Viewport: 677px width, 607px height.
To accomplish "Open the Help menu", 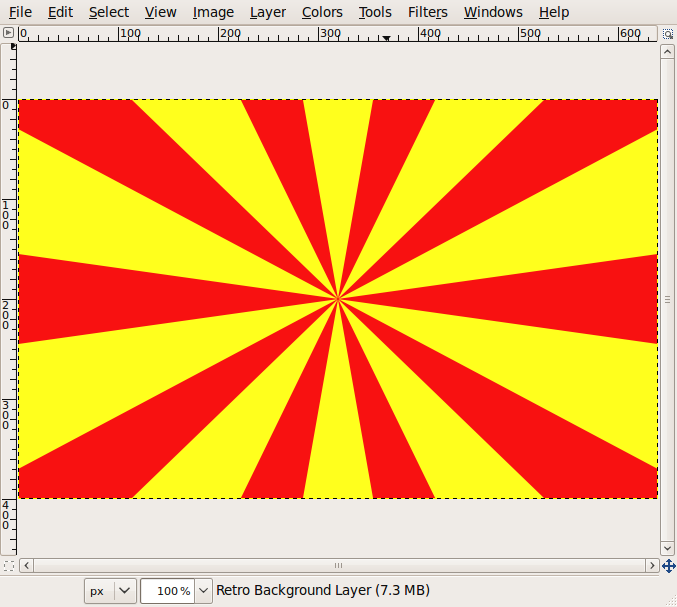I will tap(554, 12).
